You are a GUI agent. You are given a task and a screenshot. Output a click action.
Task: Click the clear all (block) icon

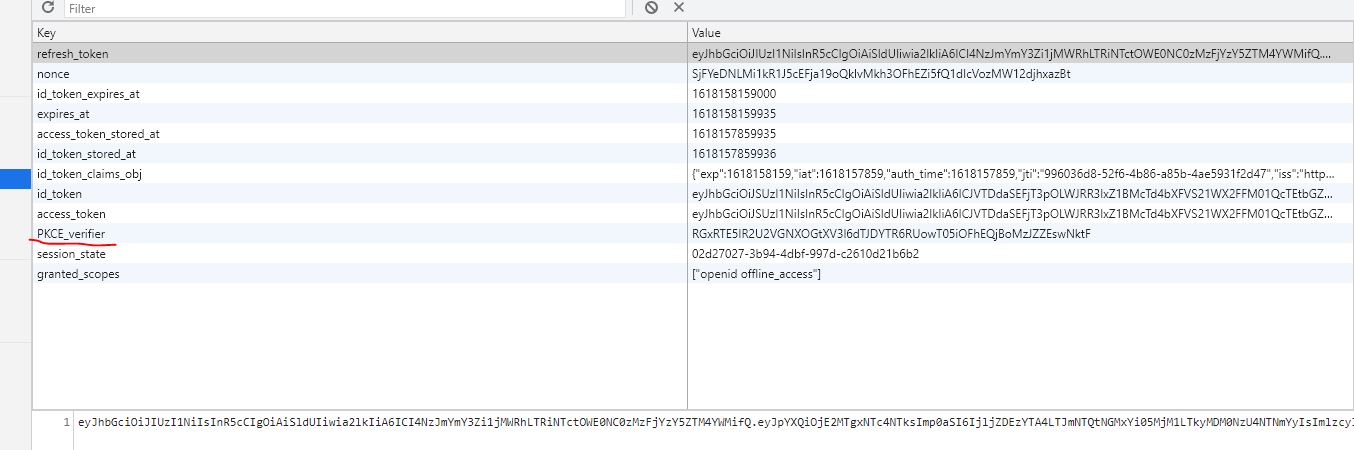(651, 7)
